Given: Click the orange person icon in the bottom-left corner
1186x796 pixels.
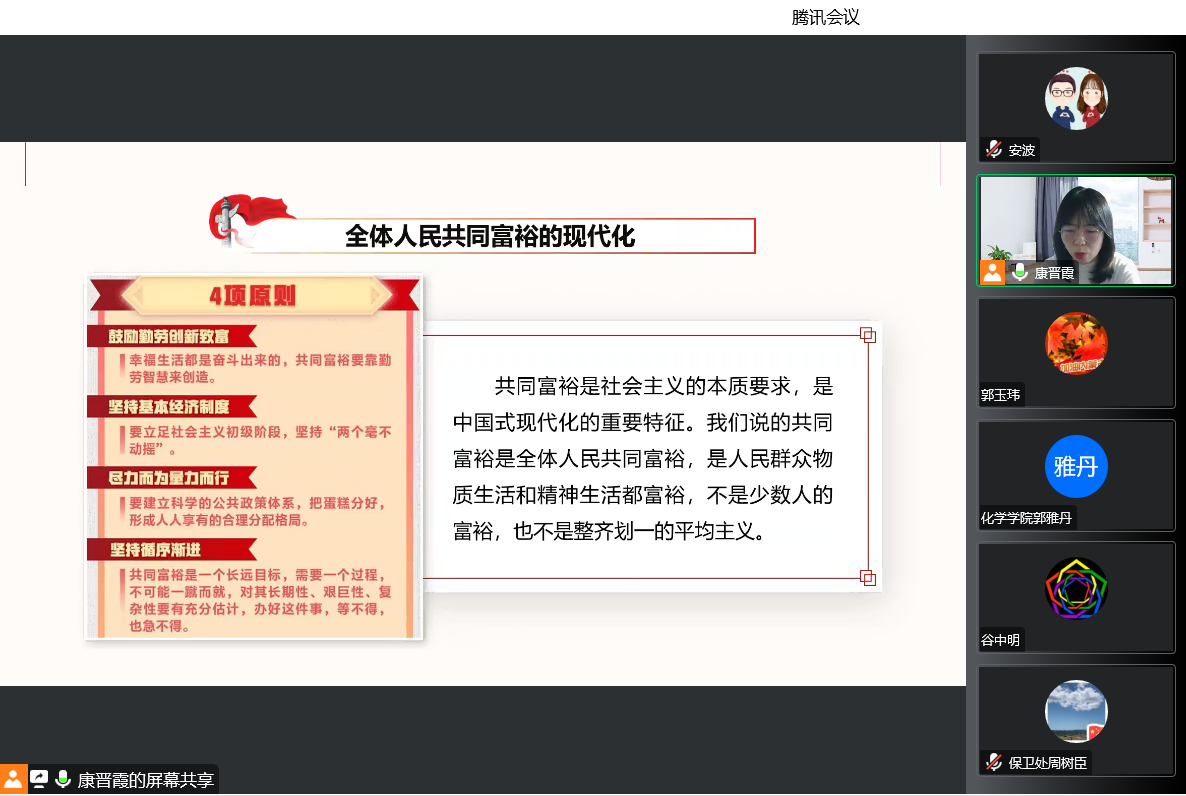Looking at the screenshot, I should tap(13, 779).
